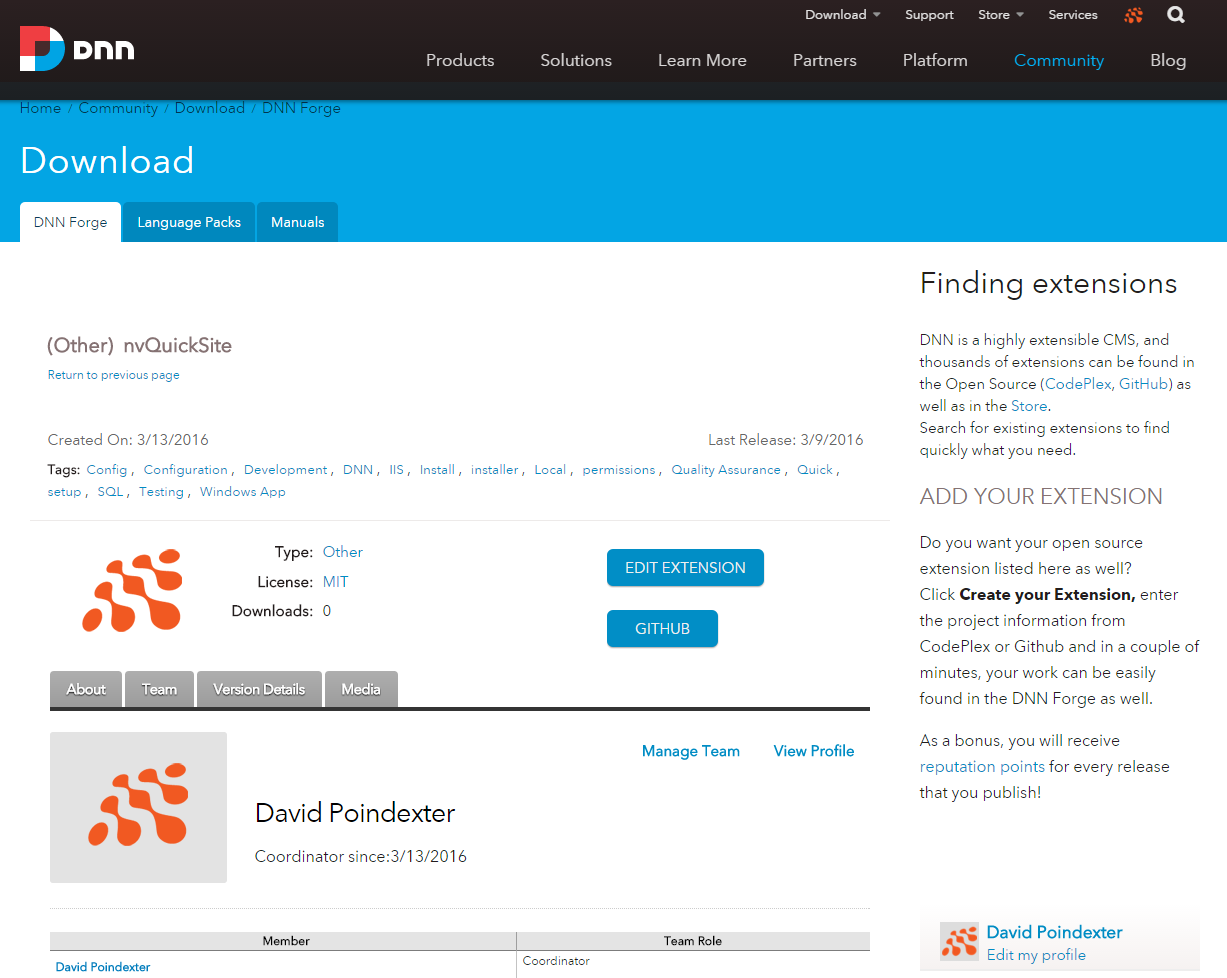The image size is (1227, 978).
Task: Click David Poindexter name in sidebar profile
Action: pos(1054,932)
